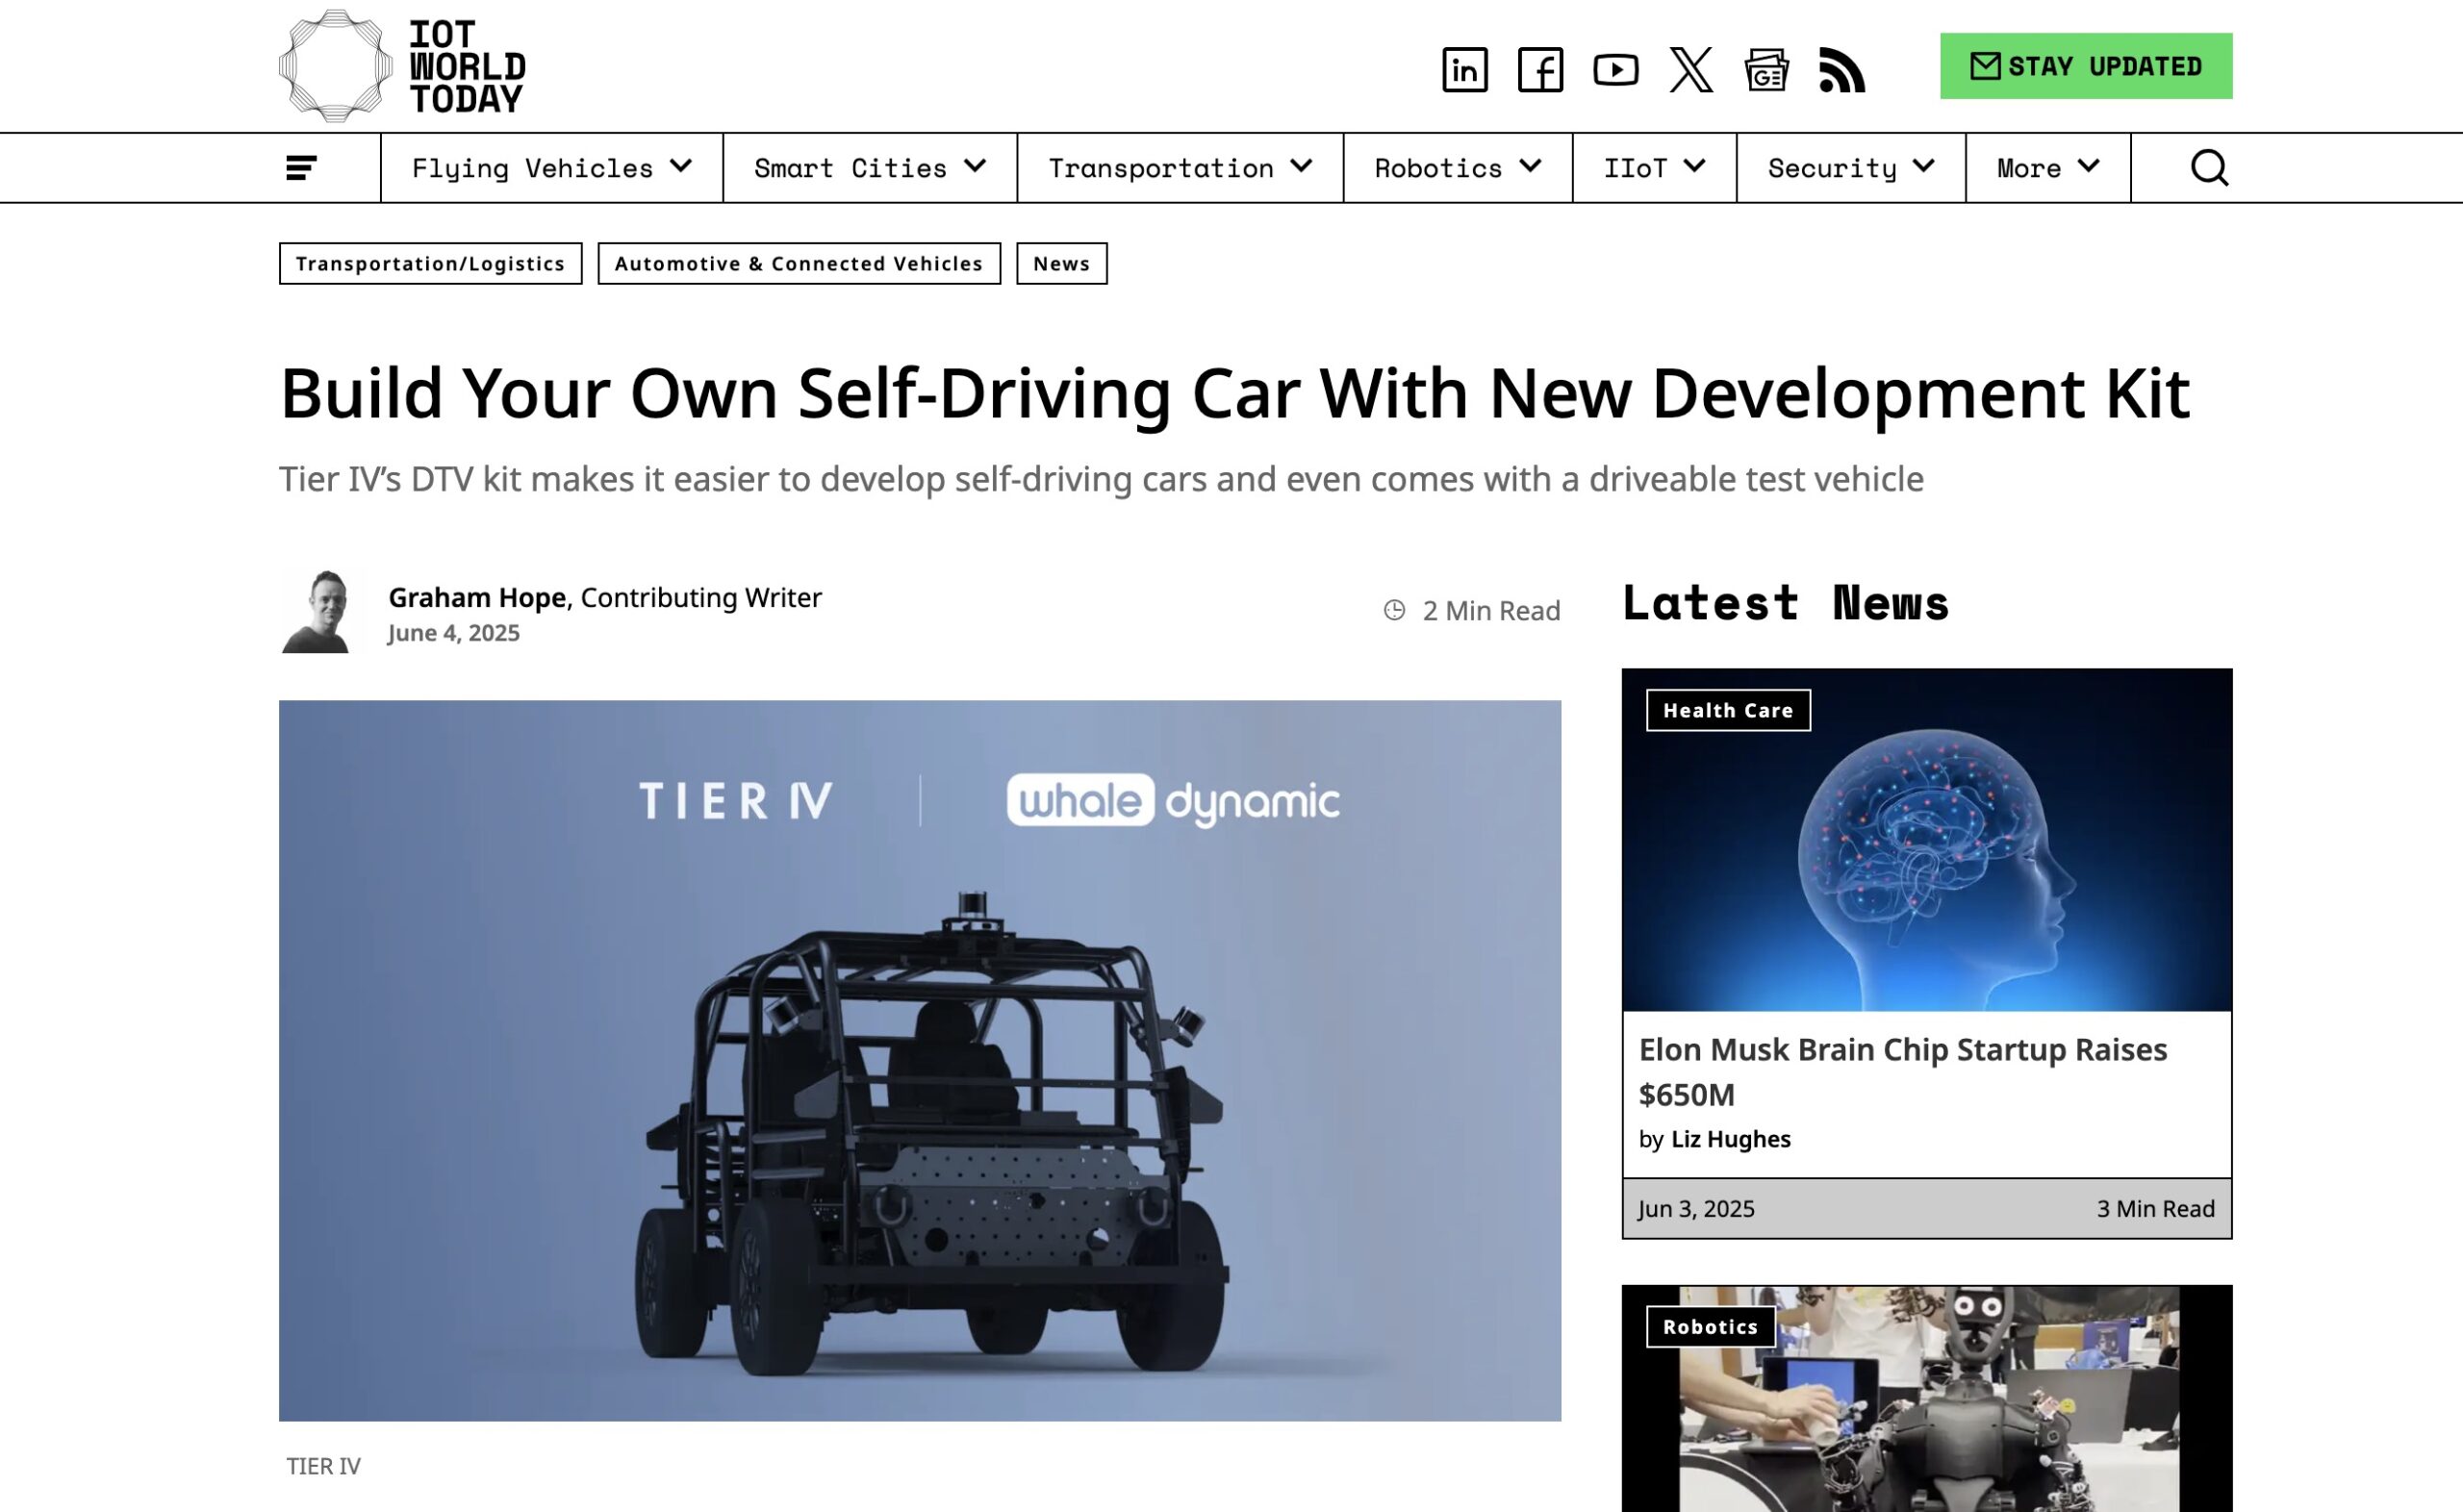
Task: Open the X (Twitter) profile icon
Action: (x=1691, y=69)
